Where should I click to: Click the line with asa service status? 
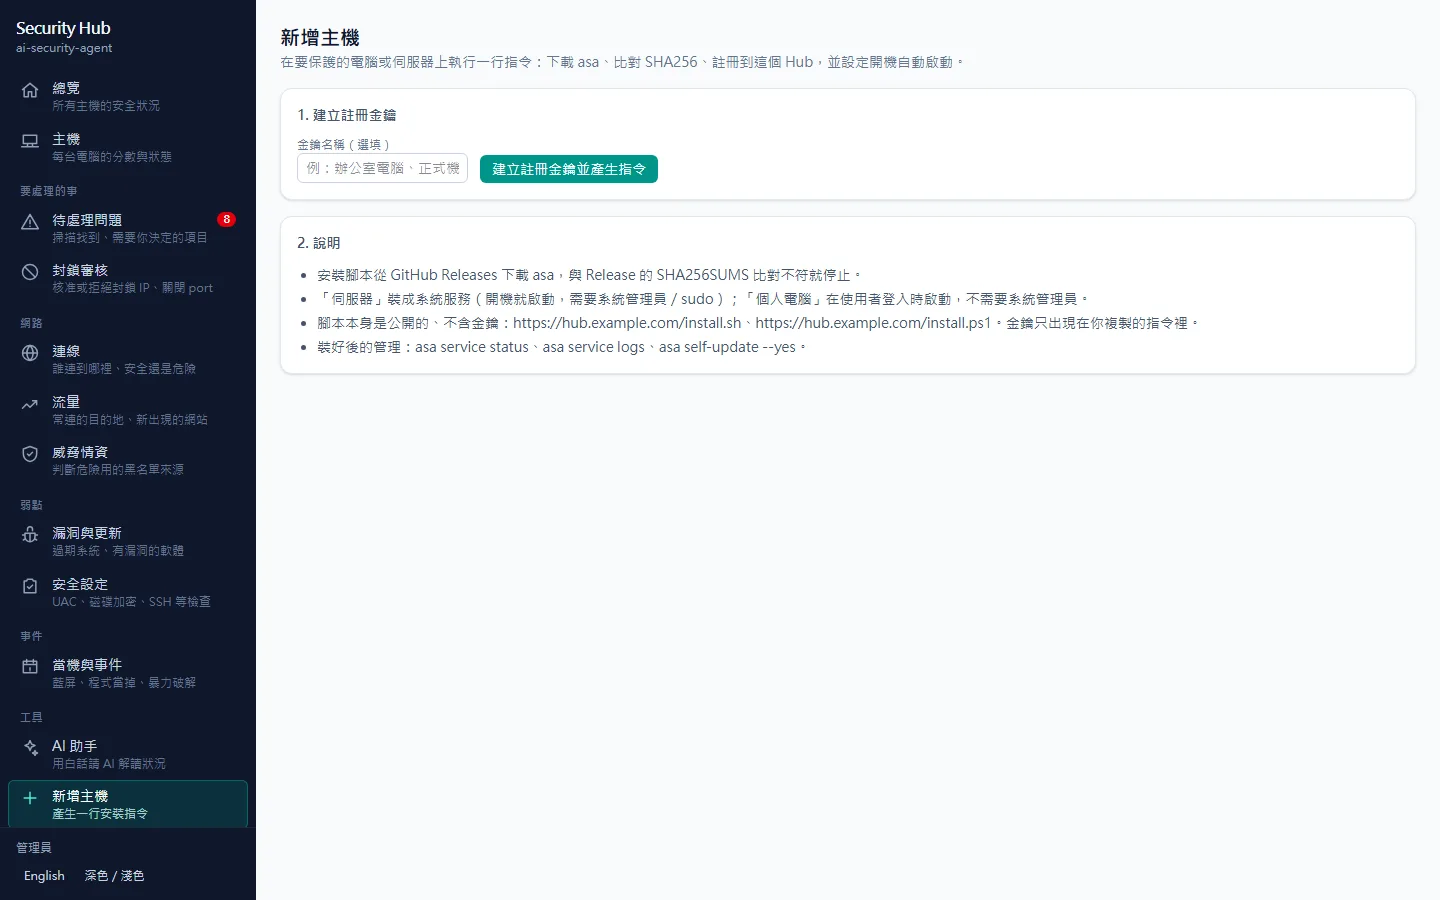pyautogui.click(x=561, y=347)
